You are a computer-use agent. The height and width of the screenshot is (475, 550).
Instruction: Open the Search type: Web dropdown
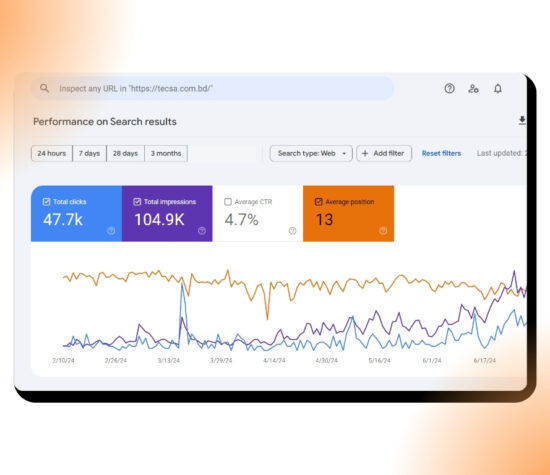[311, 153]
